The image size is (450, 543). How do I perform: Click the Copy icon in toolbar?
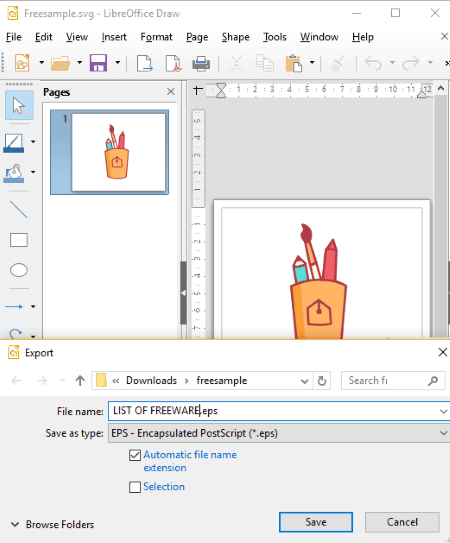(x=265, y=63)
